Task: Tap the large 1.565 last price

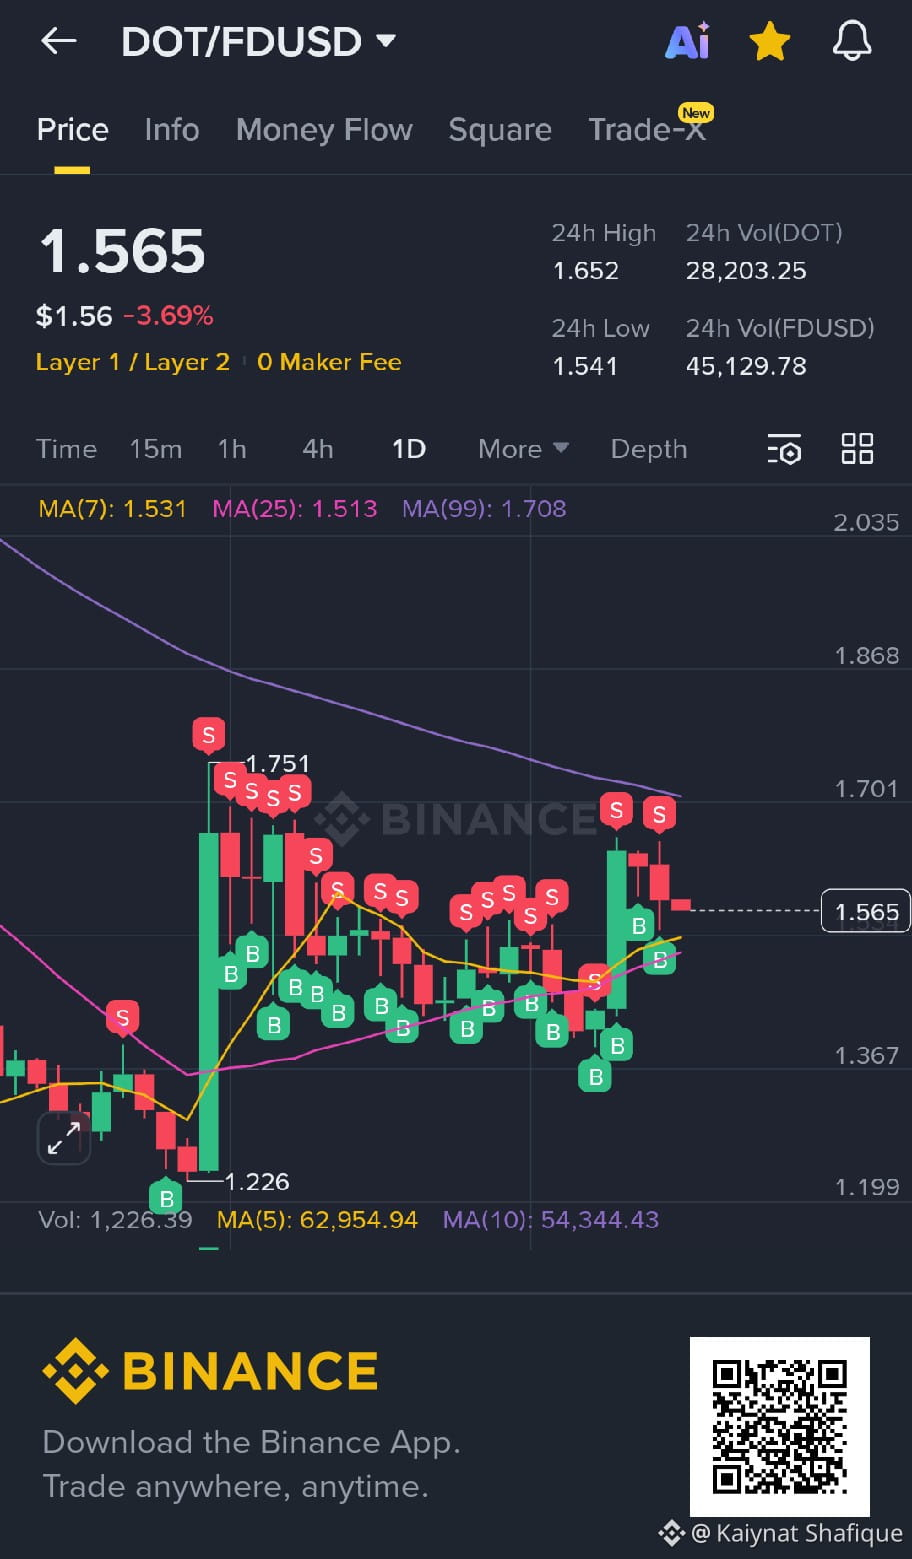Action: coord(122,251)
